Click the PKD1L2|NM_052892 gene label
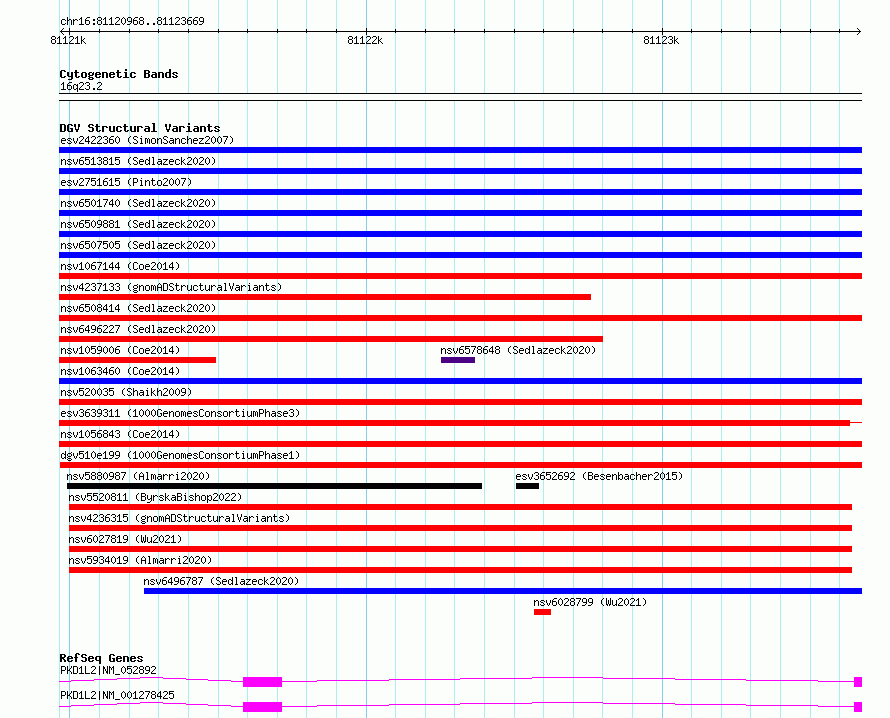 [x=108, y=670]
